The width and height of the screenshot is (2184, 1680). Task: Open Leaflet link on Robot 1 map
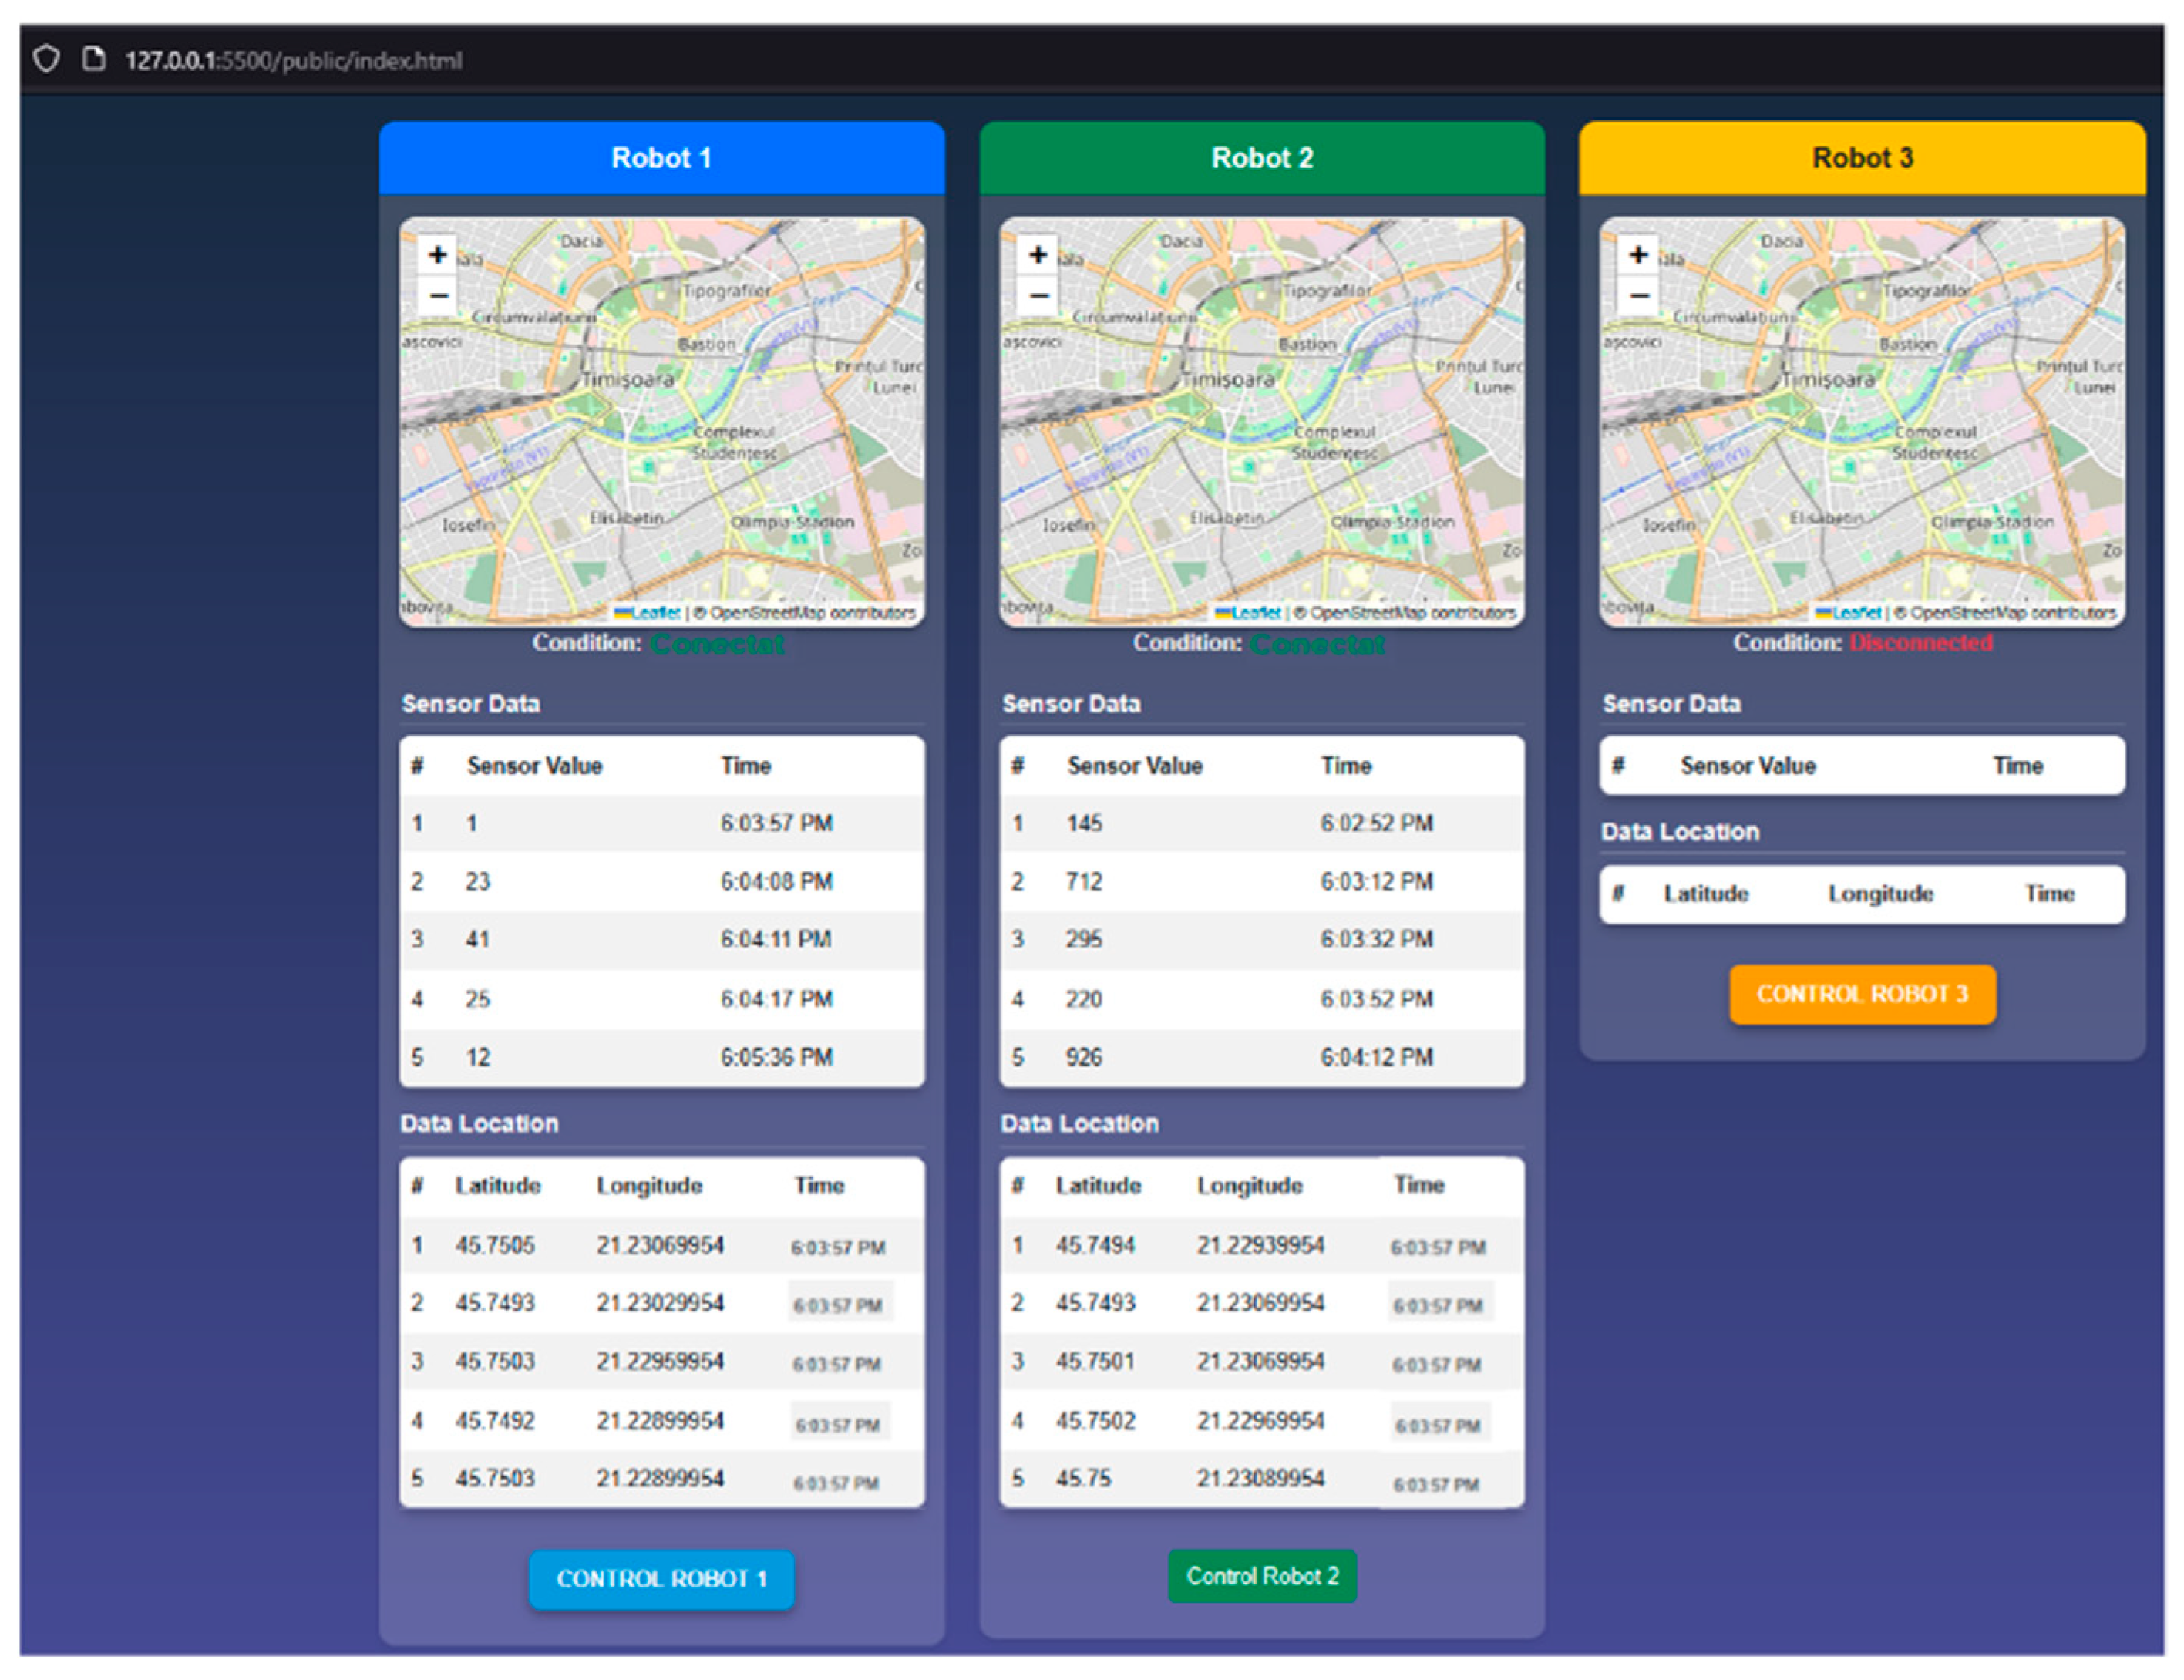654,613
